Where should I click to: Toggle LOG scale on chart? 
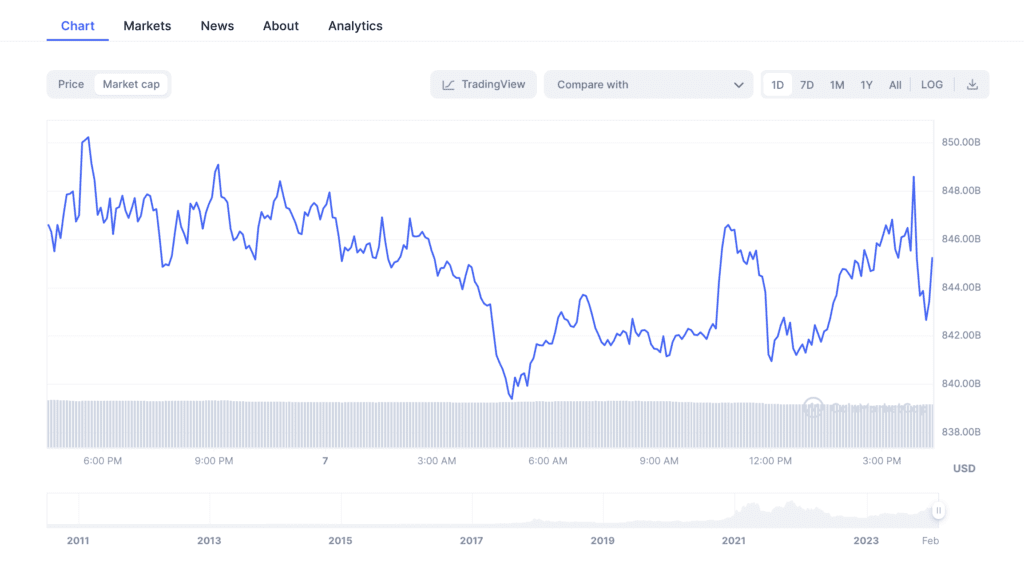(x=931, y=85)
